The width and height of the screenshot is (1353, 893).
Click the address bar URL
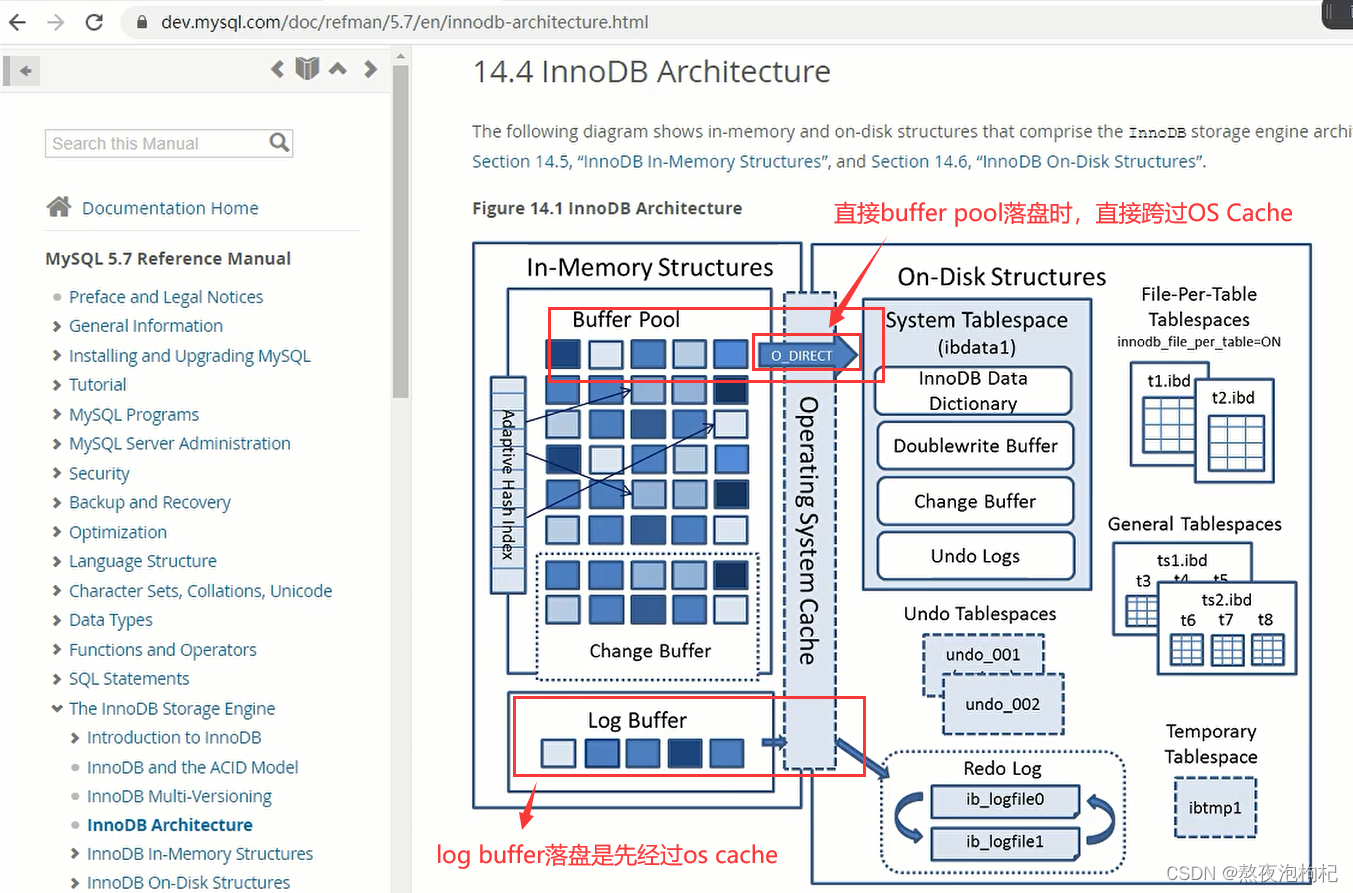(404, 21)
